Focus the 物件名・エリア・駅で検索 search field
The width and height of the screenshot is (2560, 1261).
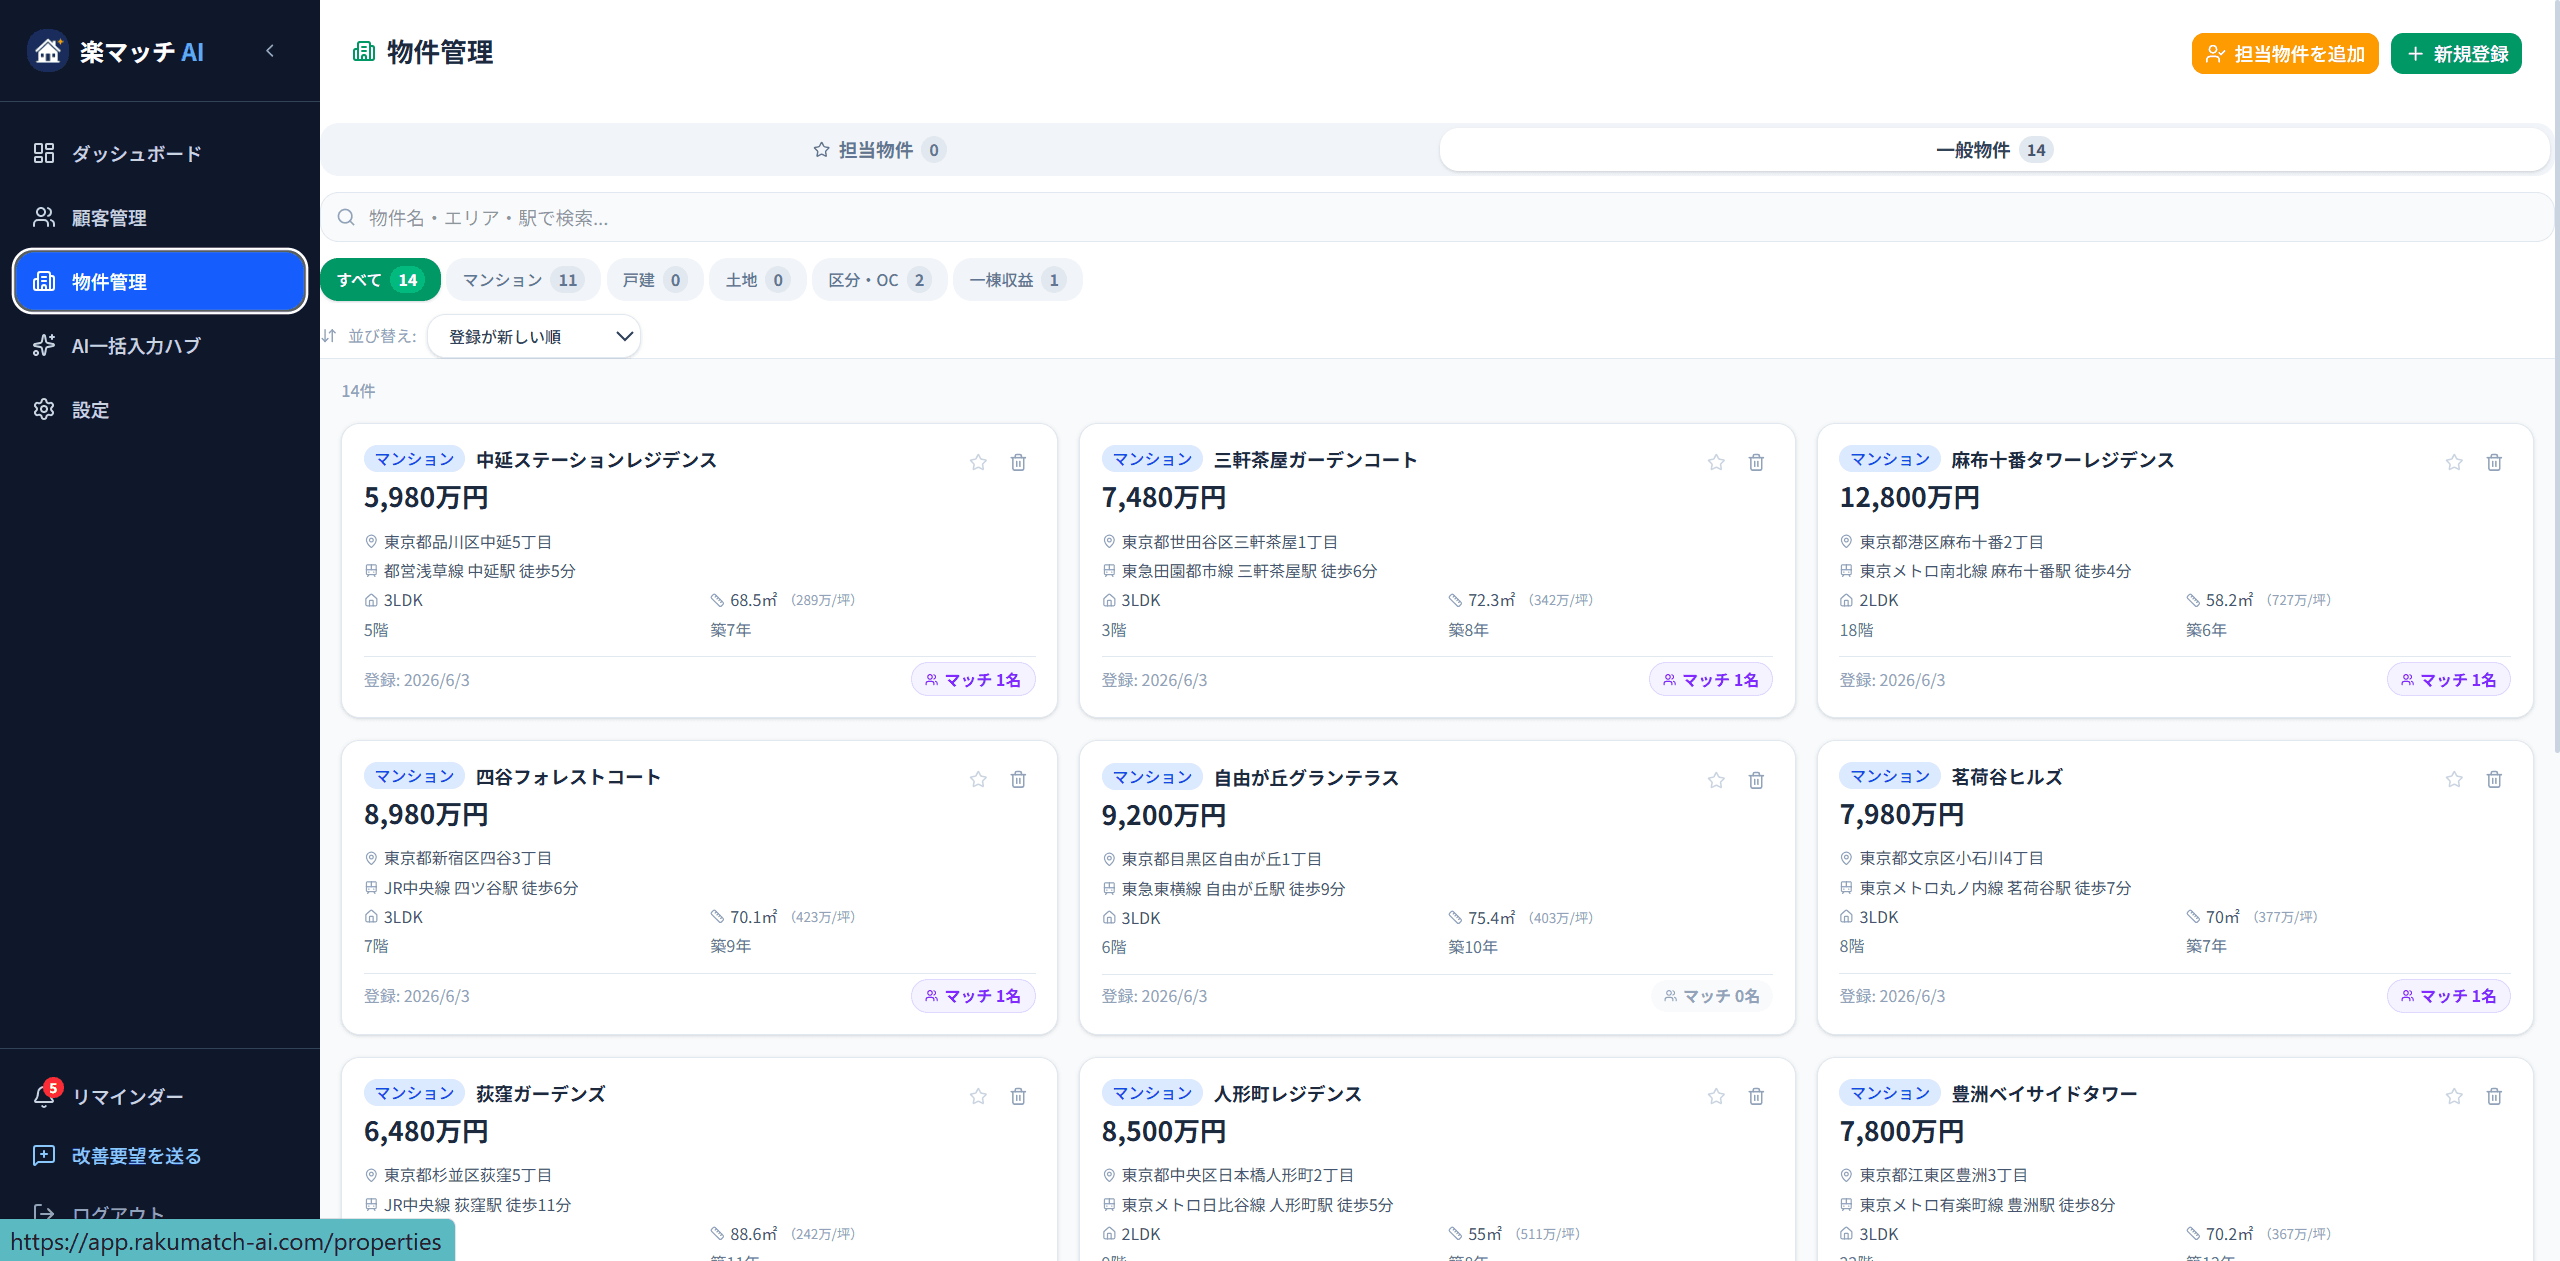click(1436, 217)
